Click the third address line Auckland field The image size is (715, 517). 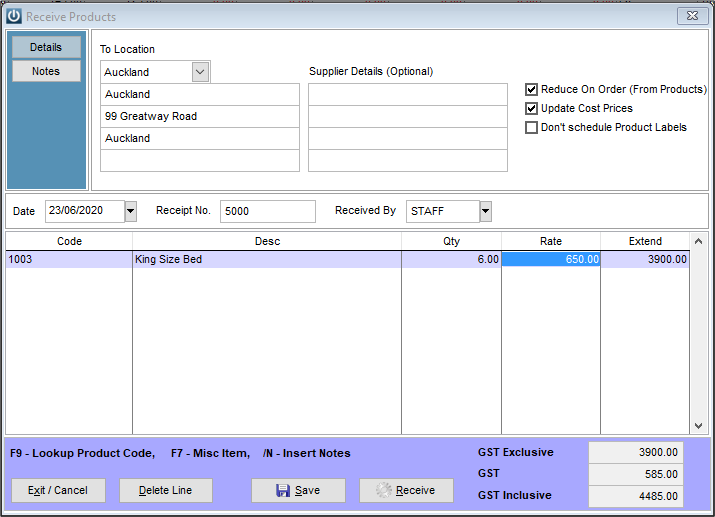[x=200, y=138]
